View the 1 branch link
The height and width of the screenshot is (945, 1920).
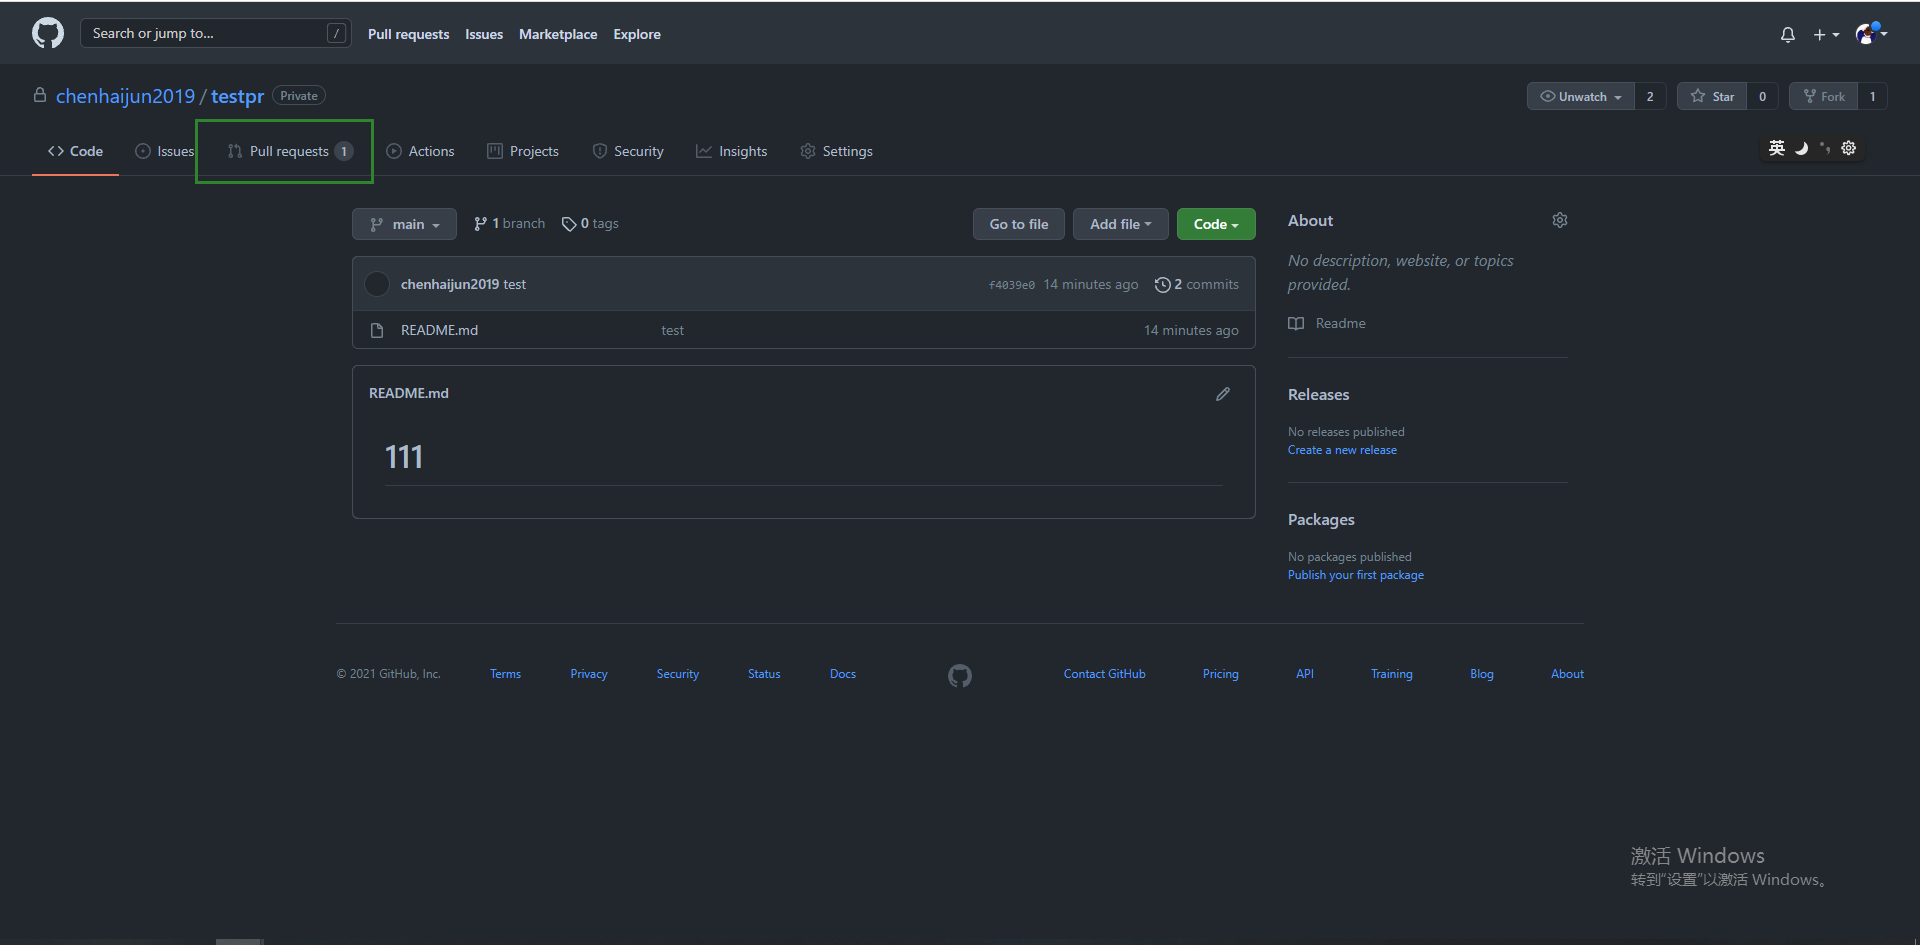pyautogui.click(x=510, y=223)
